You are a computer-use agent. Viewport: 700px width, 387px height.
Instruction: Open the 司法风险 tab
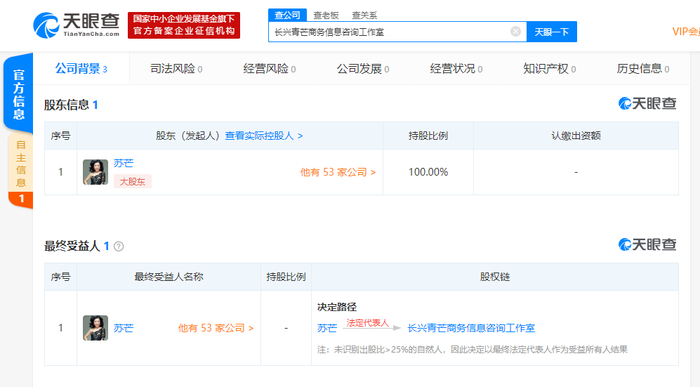click(176, 69)
